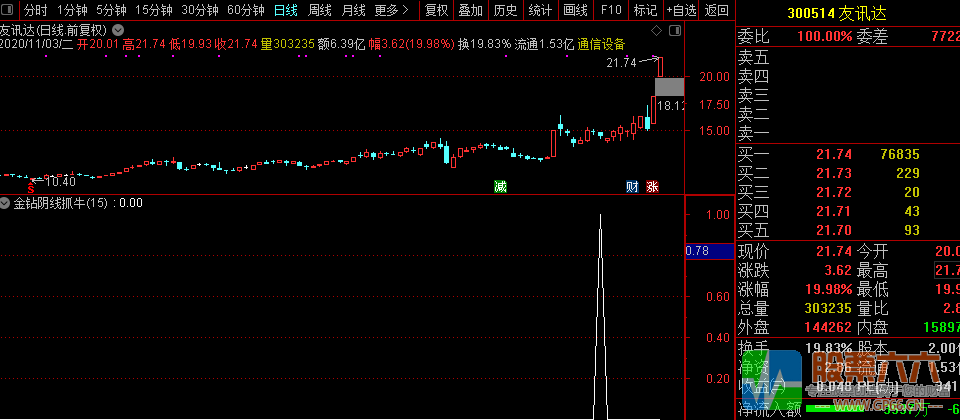
Task: Select the 1分钟 period
Action: click(x=72, y=10)
